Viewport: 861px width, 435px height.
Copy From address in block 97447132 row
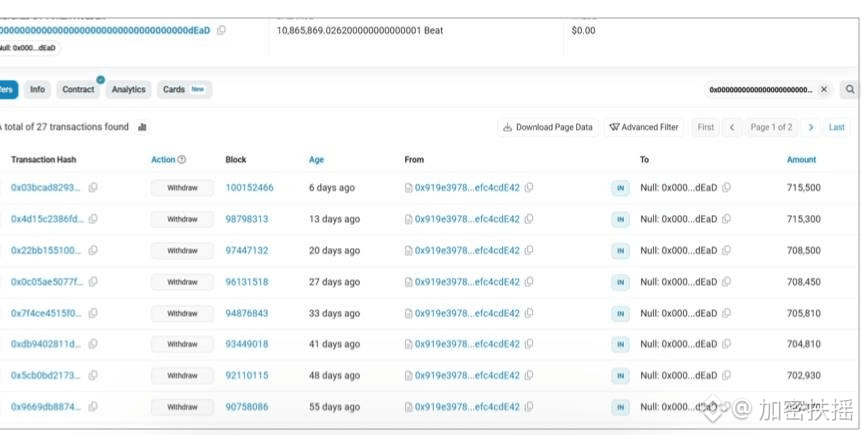pos(529,250)
